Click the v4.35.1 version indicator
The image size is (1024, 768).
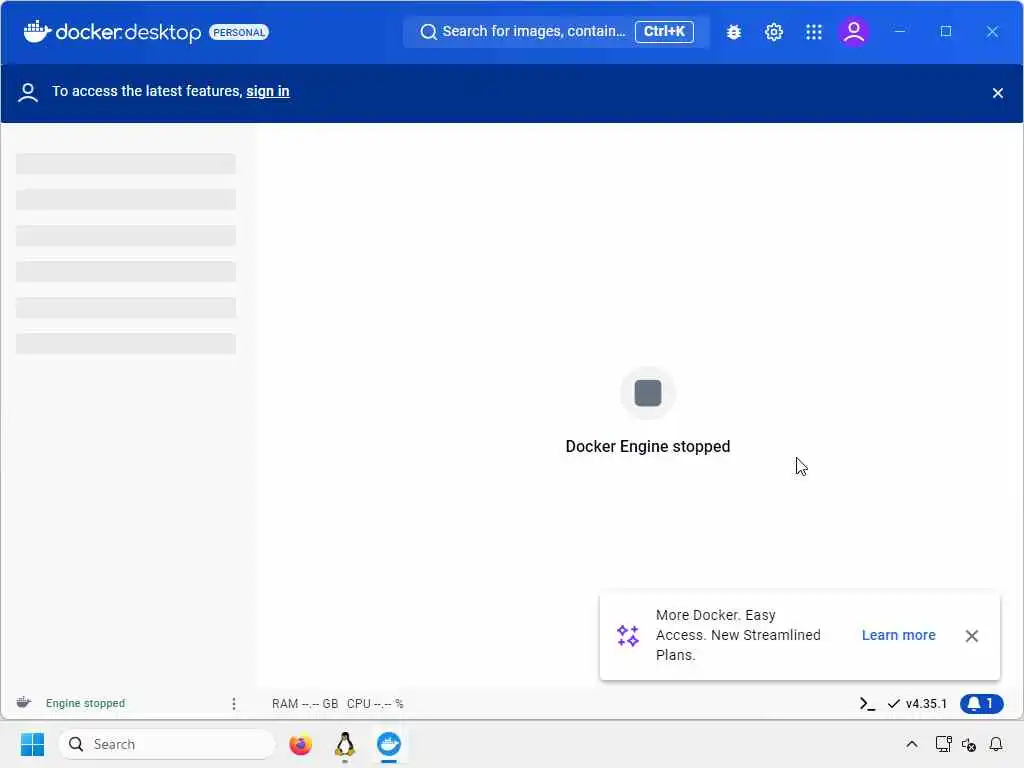[918, 703]
